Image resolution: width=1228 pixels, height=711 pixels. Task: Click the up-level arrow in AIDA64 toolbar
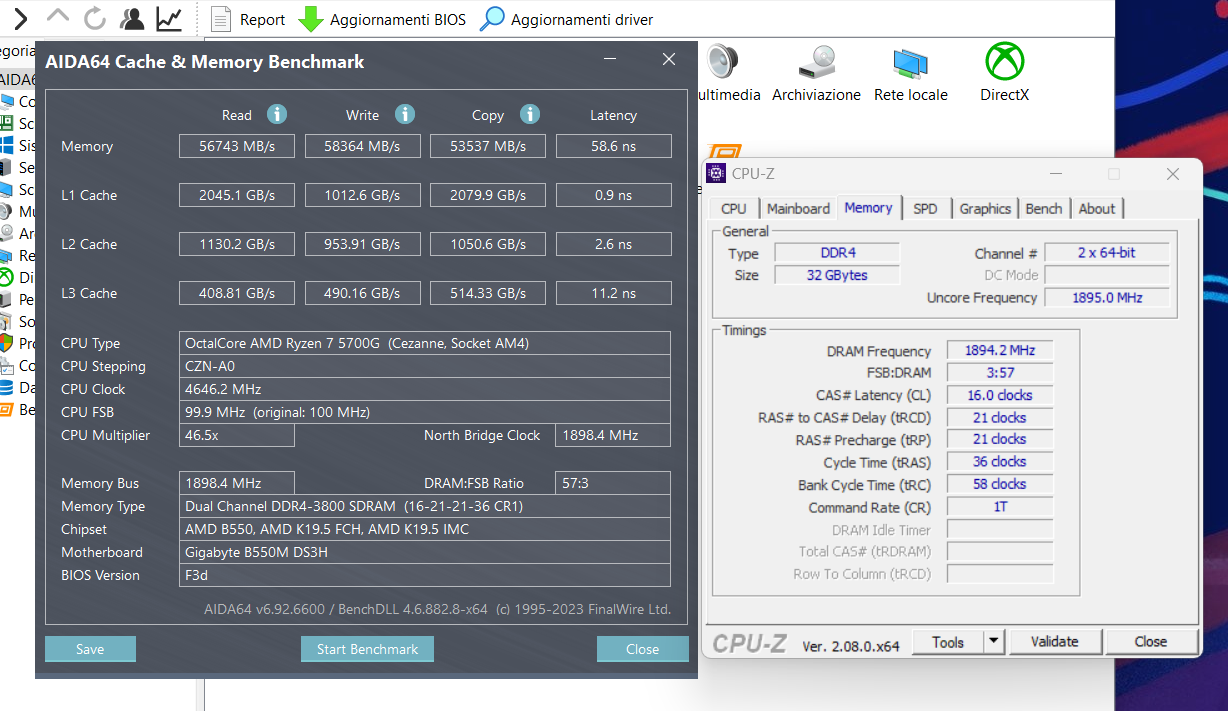[58, 17]
